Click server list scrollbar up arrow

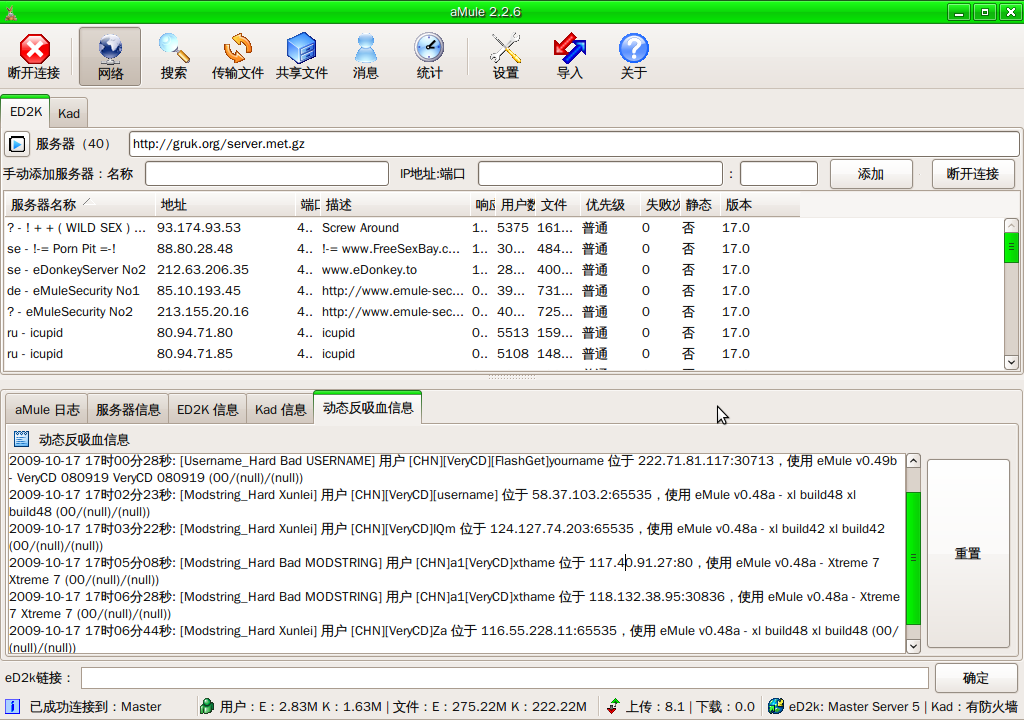pos(1011,226)
